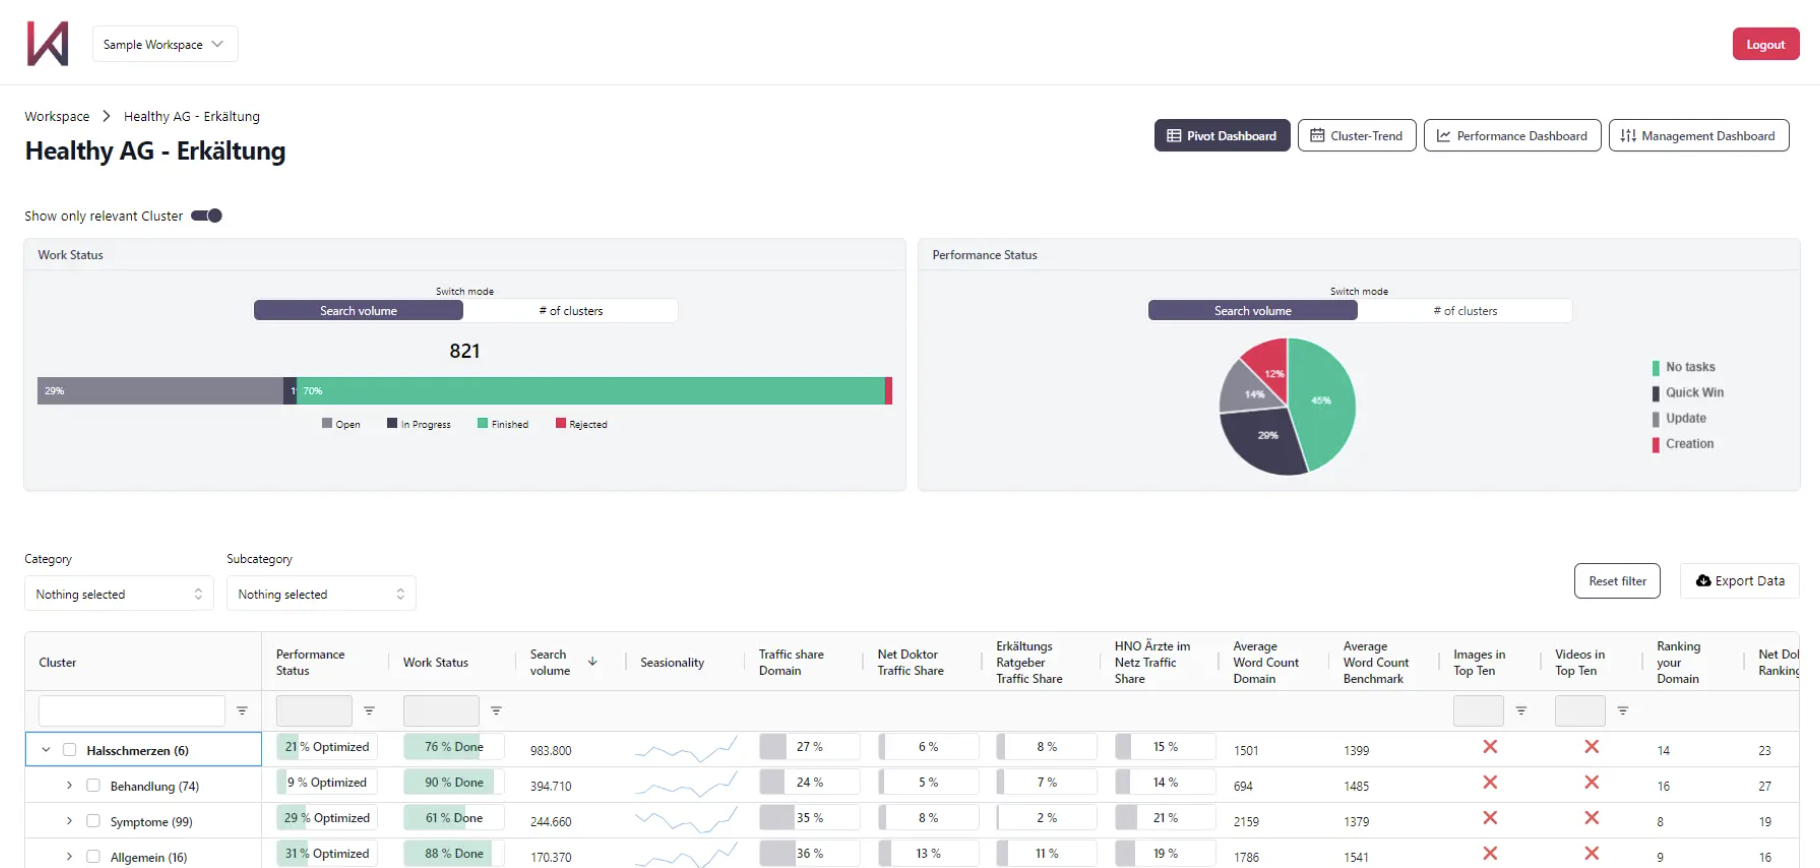Check the Symptome (99) checkbox
This screenshot has height=868, width=1820.
[93, 821]
